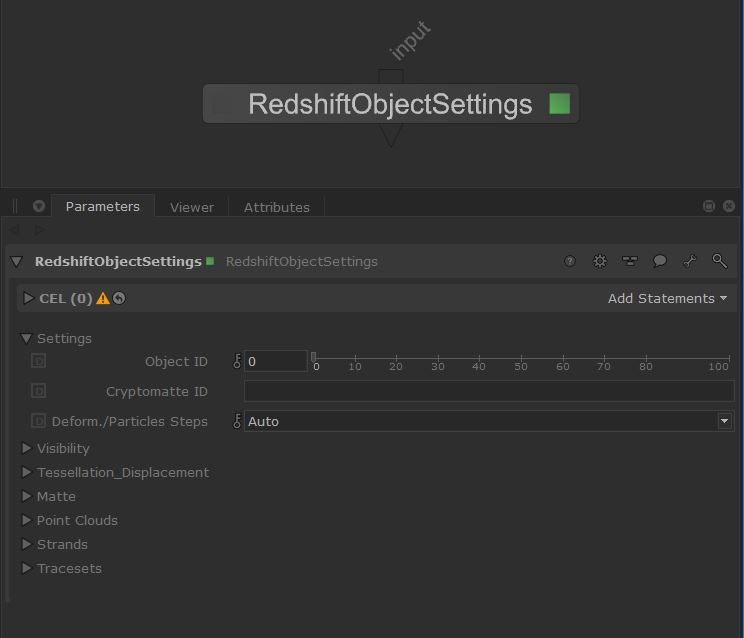This screenshot has width=744, height=638.
Task: Collapse the RedshiftObjectSettings parameters triangle
Action: 17,261
